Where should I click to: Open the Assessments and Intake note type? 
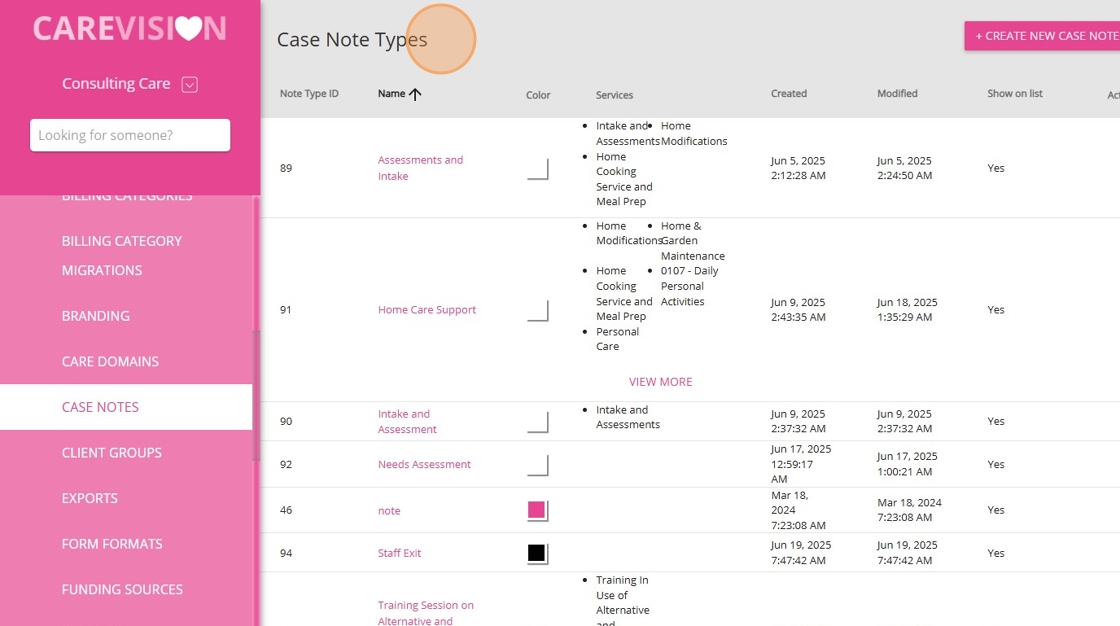tap(420, 168)
